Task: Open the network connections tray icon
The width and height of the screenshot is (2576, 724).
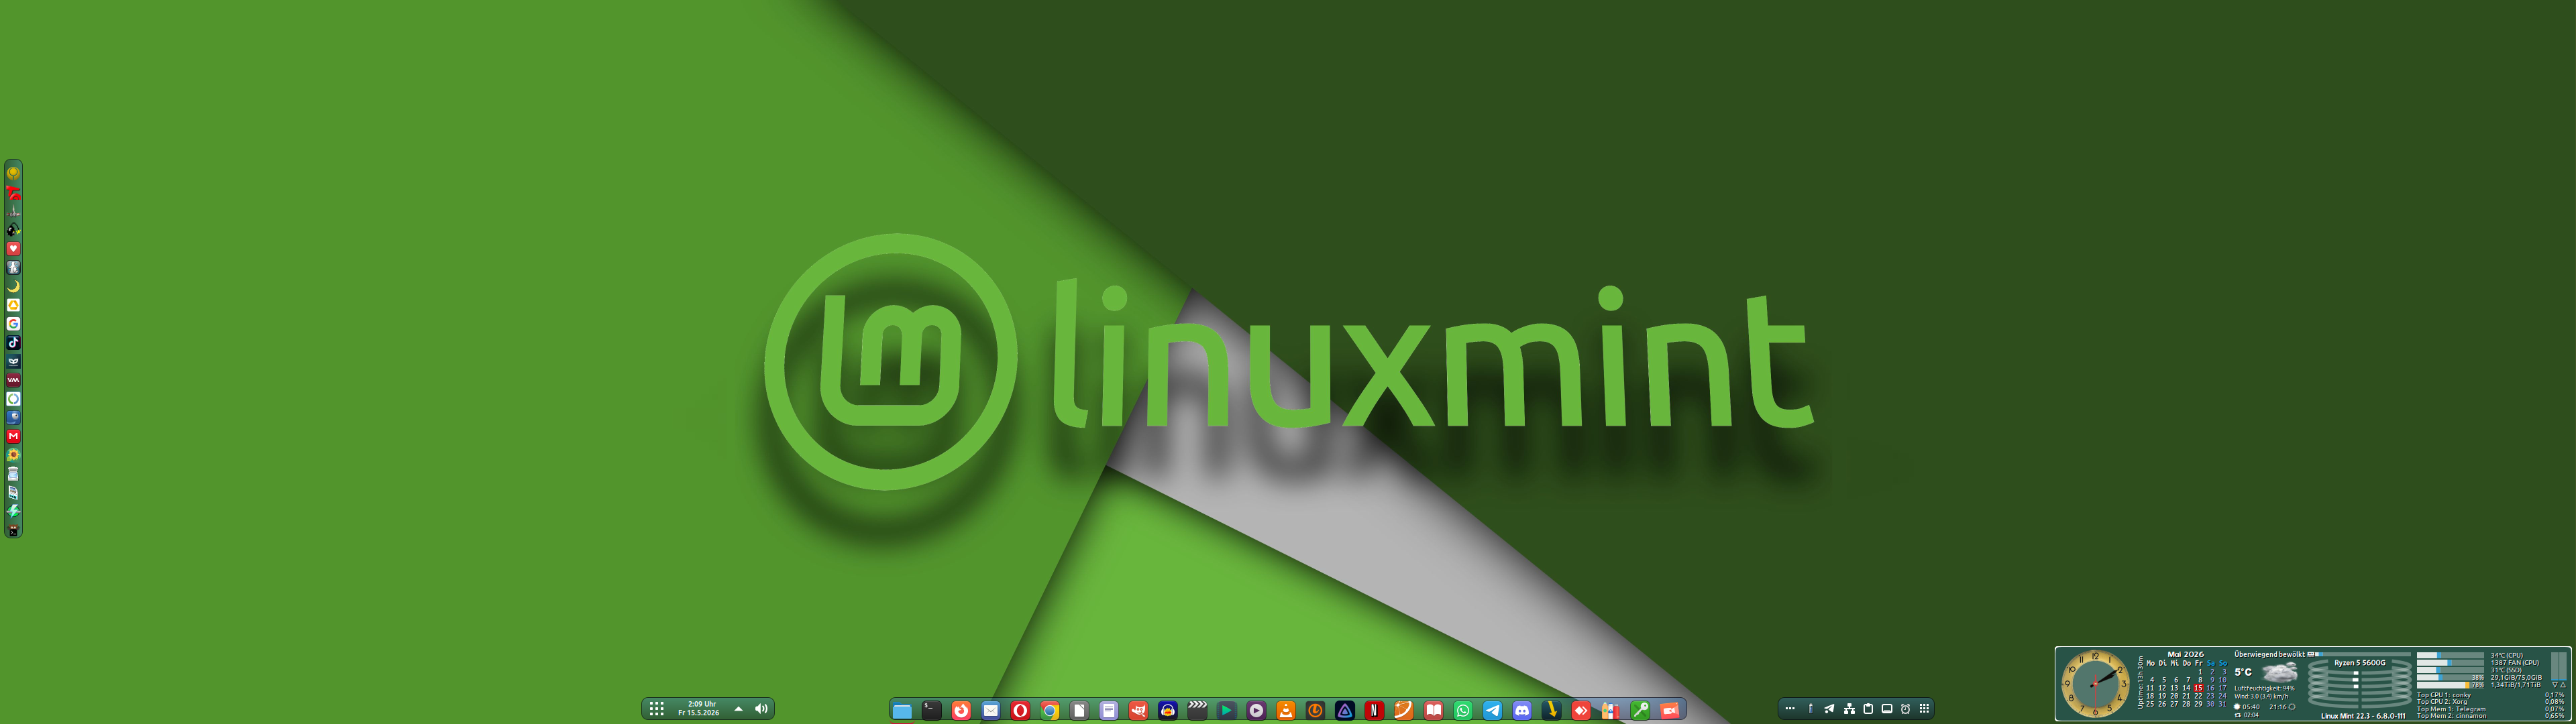Action: tap(1849, 709)
